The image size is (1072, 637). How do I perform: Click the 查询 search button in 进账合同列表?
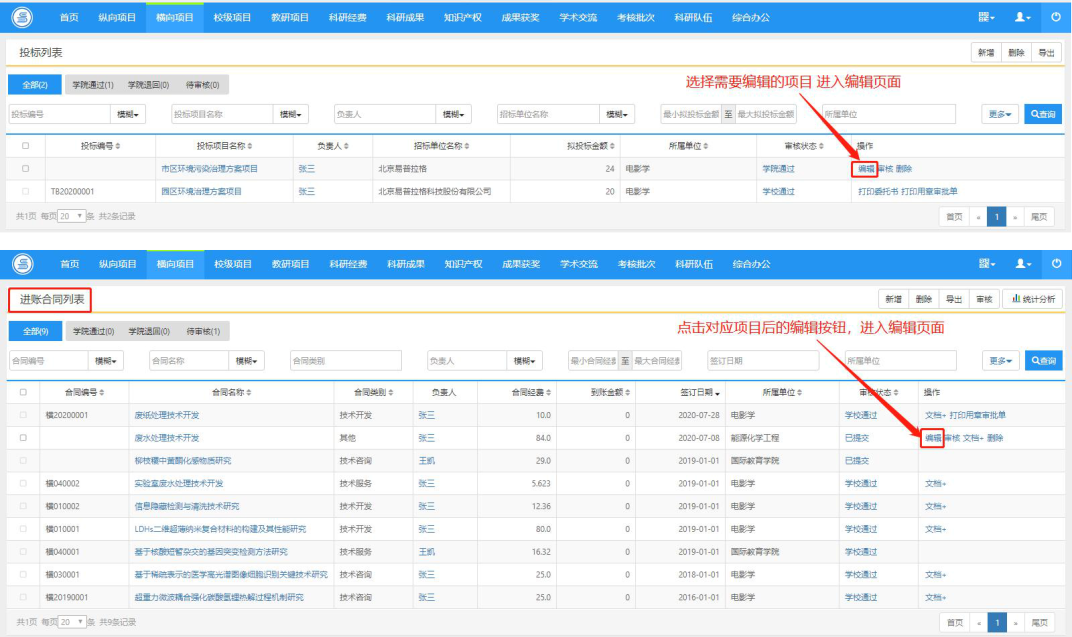[x=1043, y=360]
